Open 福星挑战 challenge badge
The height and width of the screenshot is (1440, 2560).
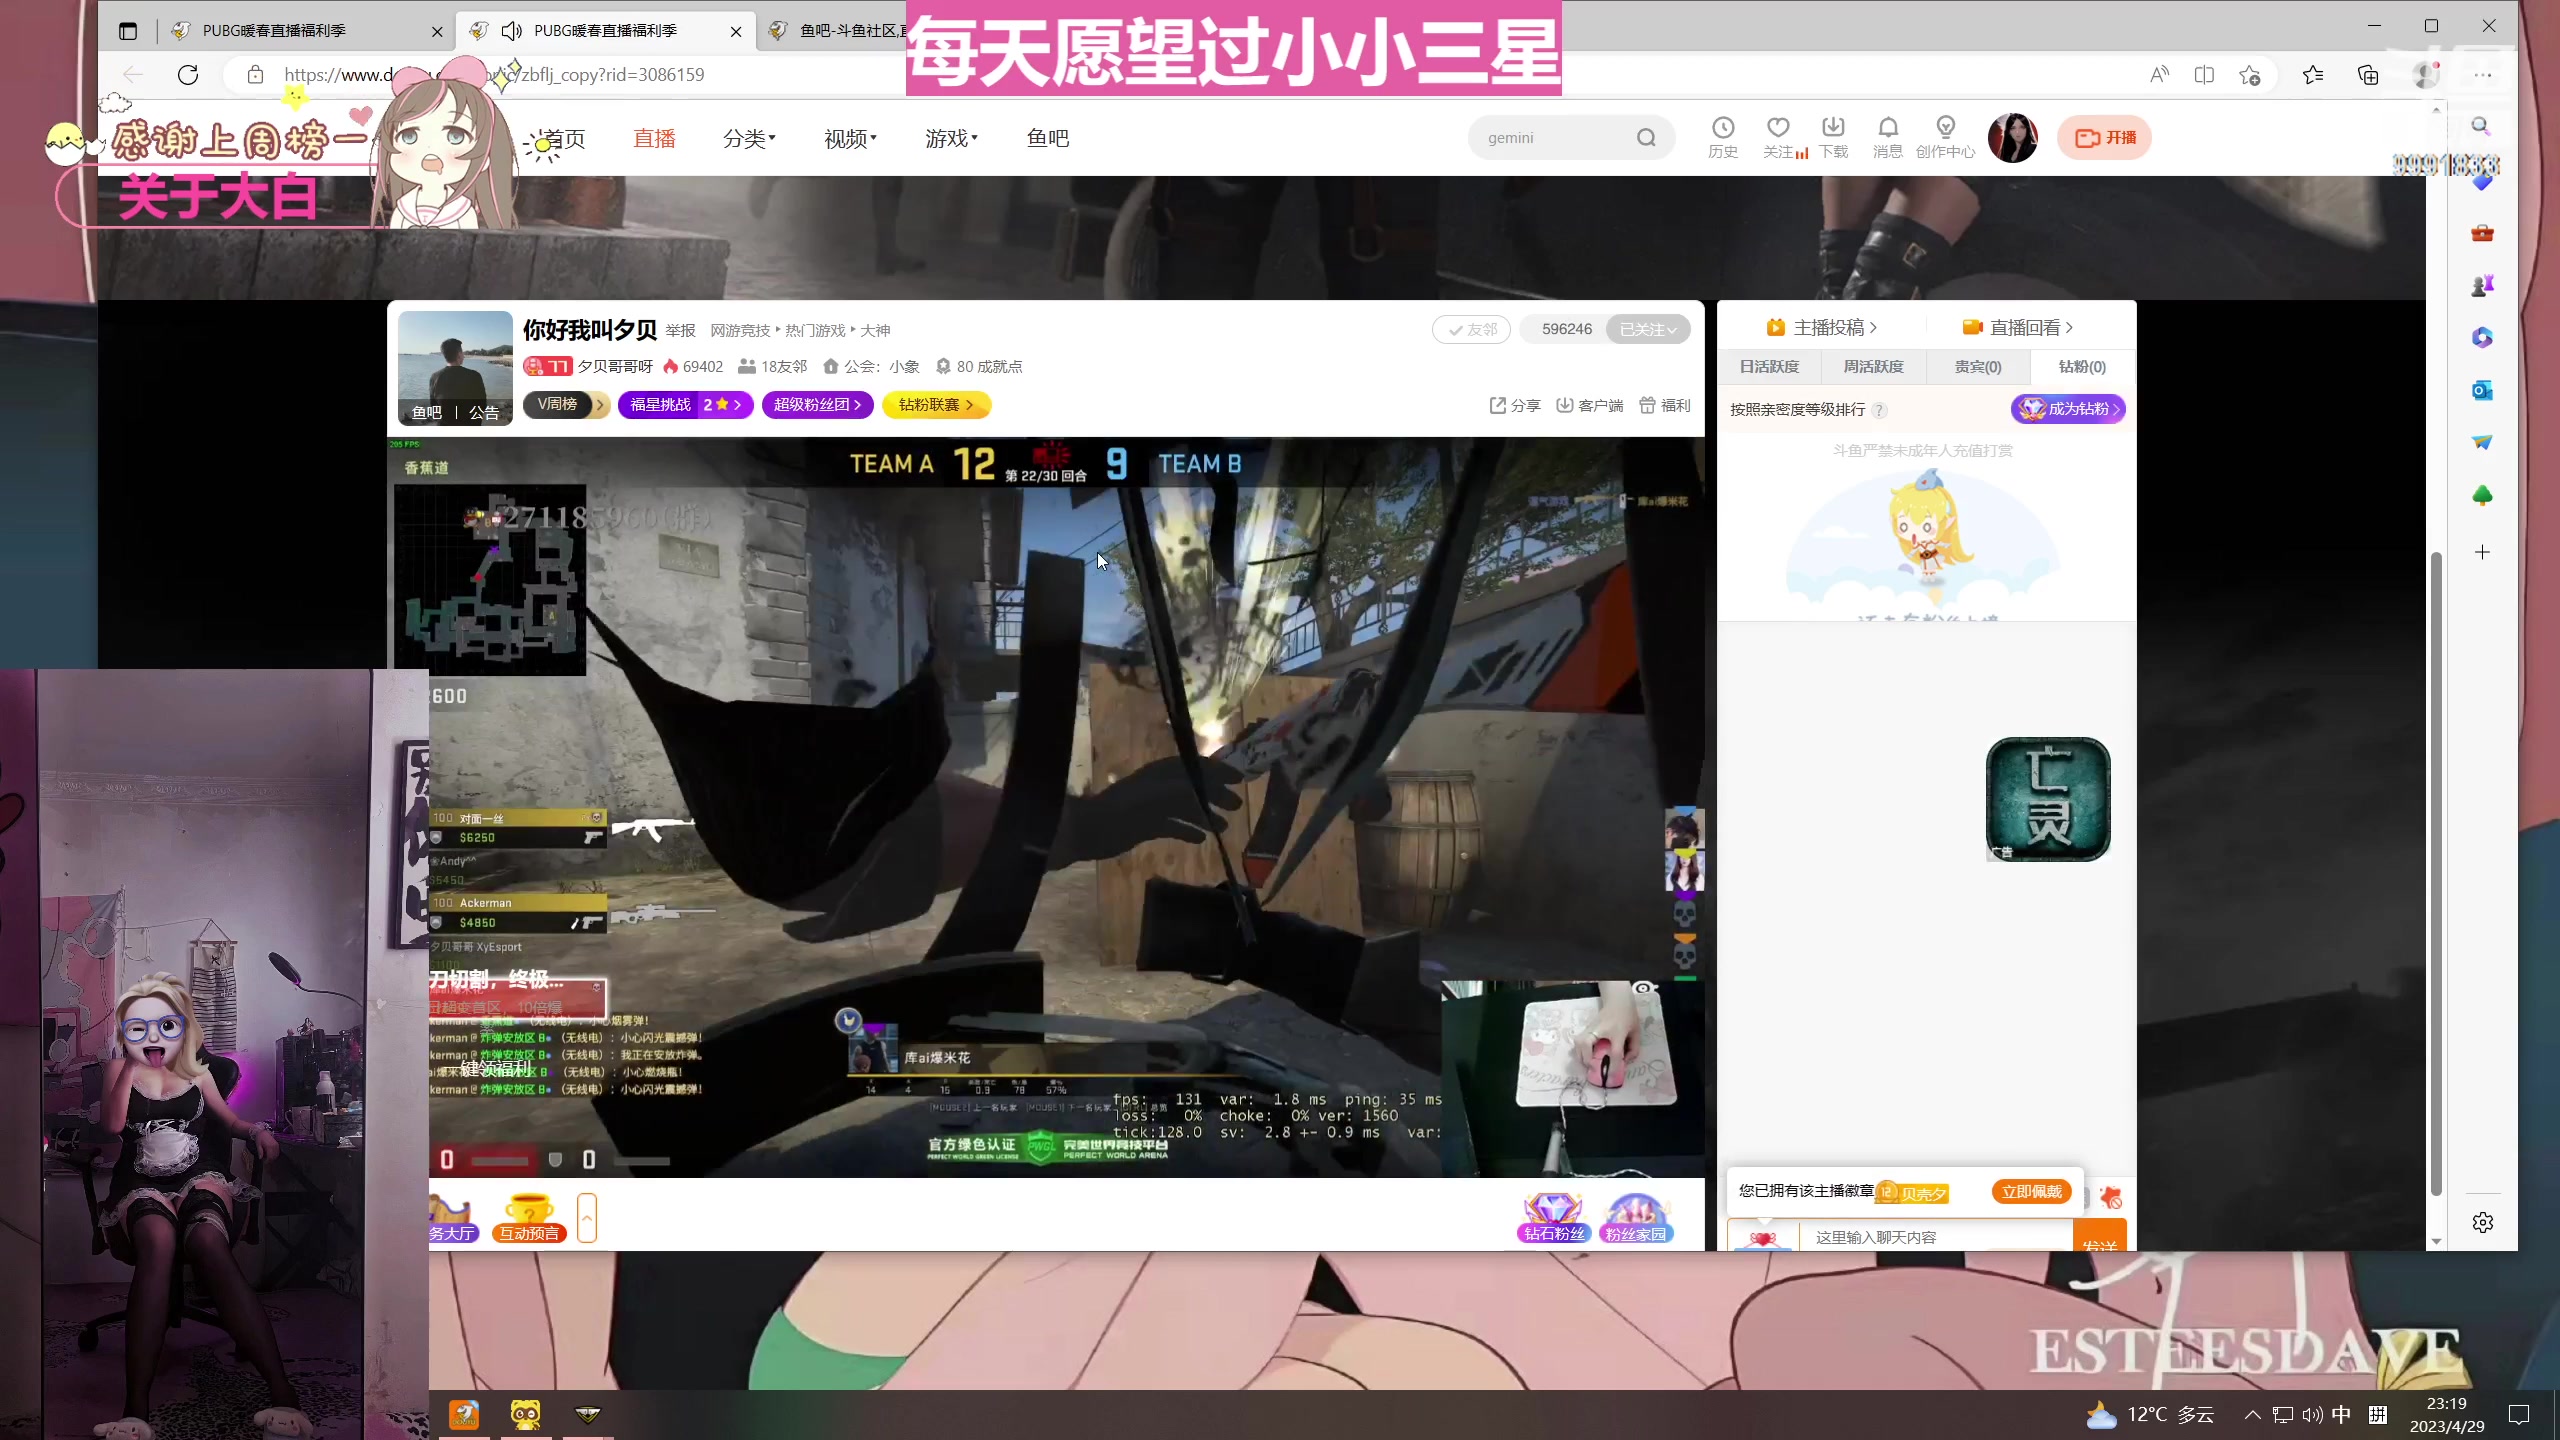[x=685, y=404]
